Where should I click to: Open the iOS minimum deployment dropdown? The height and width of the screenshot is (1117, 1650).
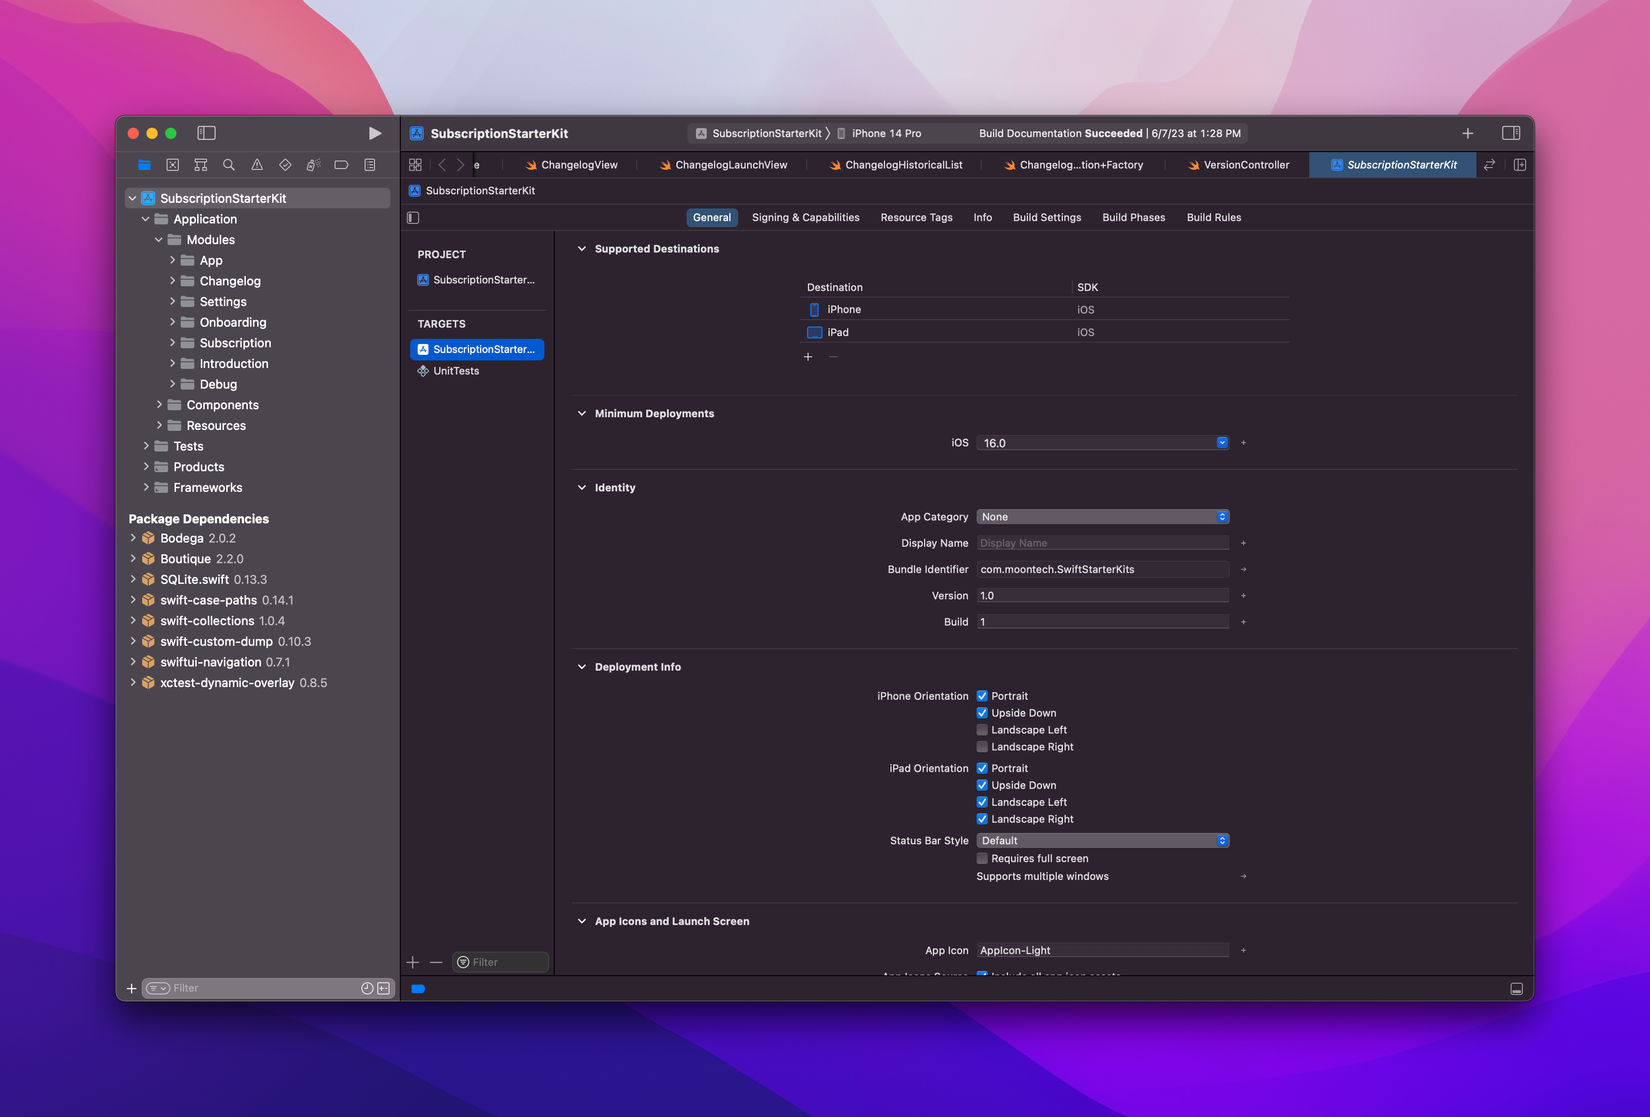coord(1222,442)
